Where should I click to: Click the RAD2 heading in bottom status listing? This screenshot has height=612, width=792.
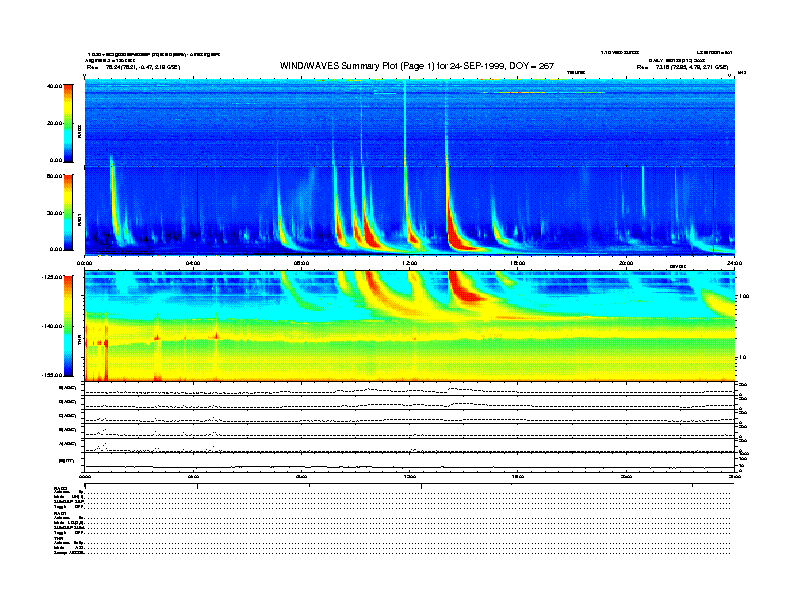pos(60,488)
